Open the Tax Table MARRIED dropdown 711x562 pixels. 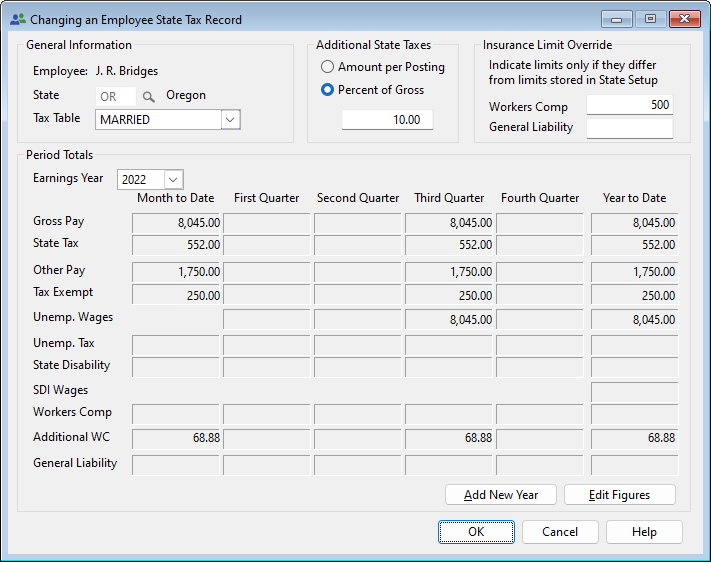pyautogui.click(x=230, y=120)
